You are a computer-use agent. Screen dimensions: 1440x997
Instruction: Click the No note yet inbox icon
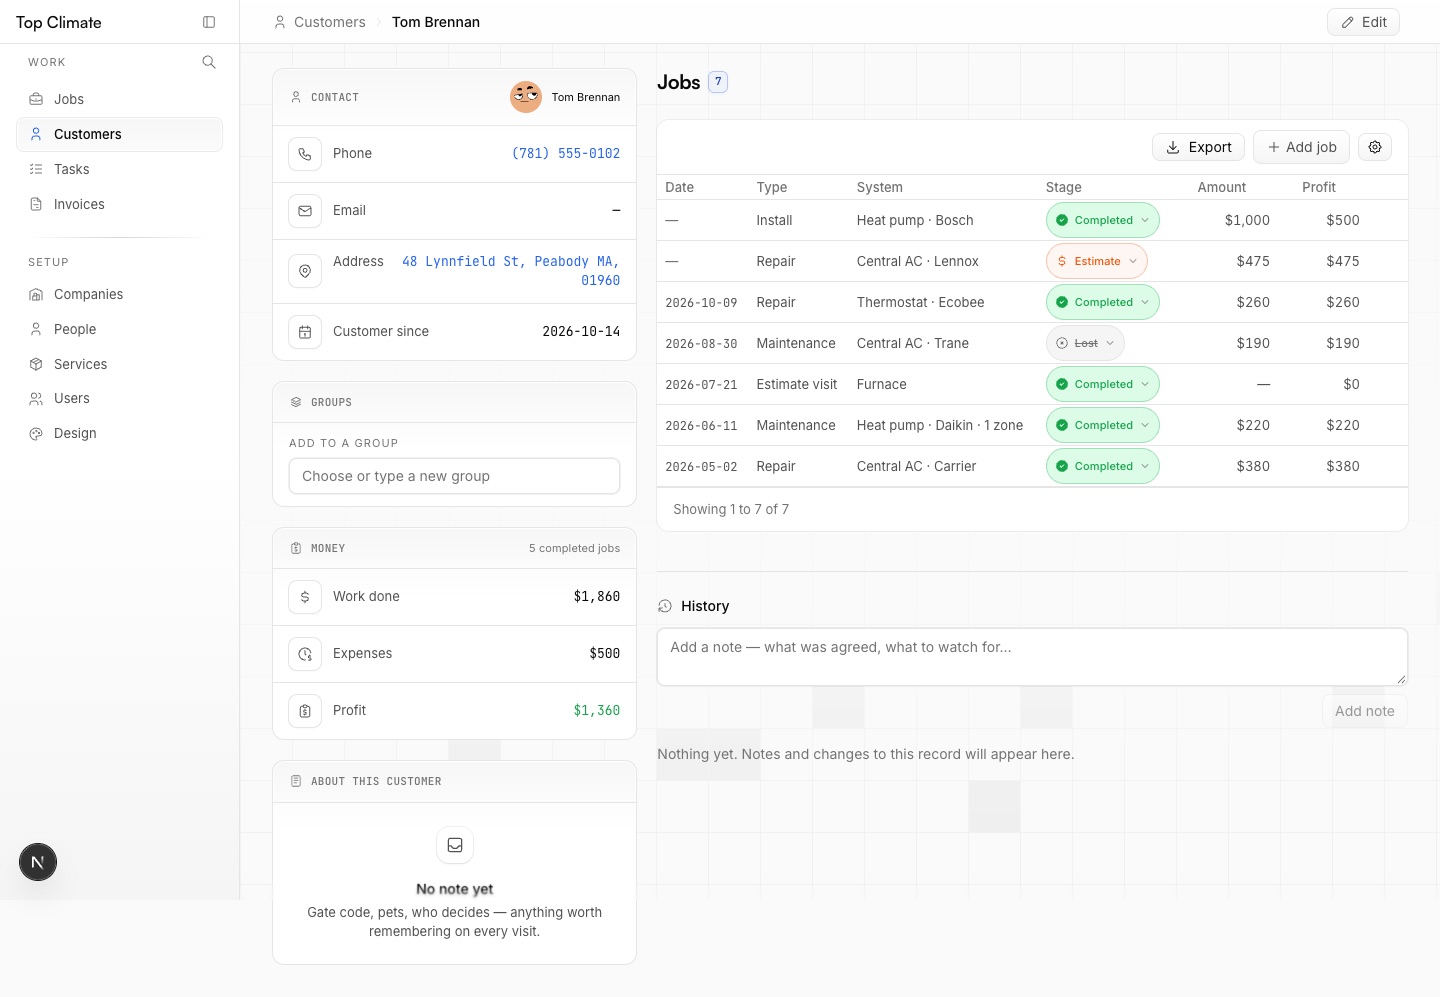click(455, 845)
